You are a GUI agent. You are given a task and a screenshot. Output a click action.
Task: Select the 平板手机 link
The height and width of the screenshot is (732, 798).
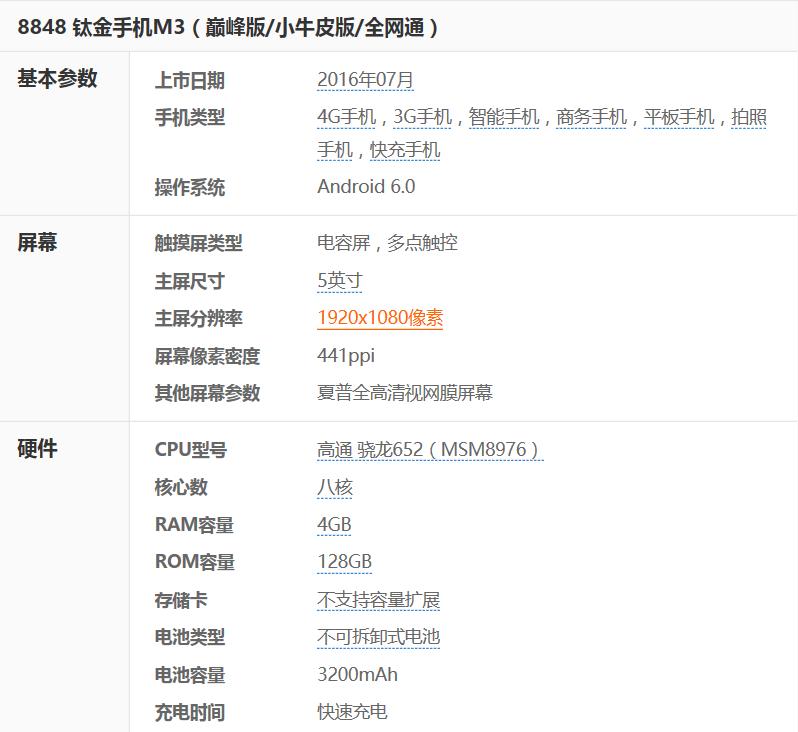tap(679, 117)
